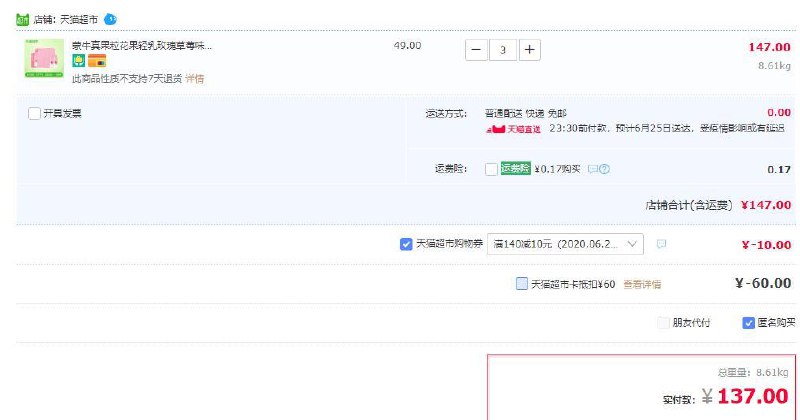
Task: Click the store total ¥147.00 text
Action: (766, 205)
